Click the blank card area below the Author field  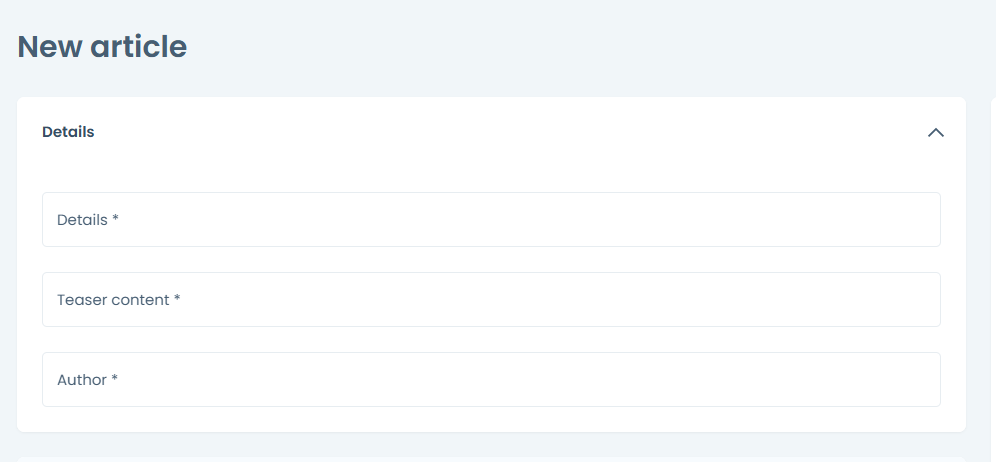(x=490, y=419)
